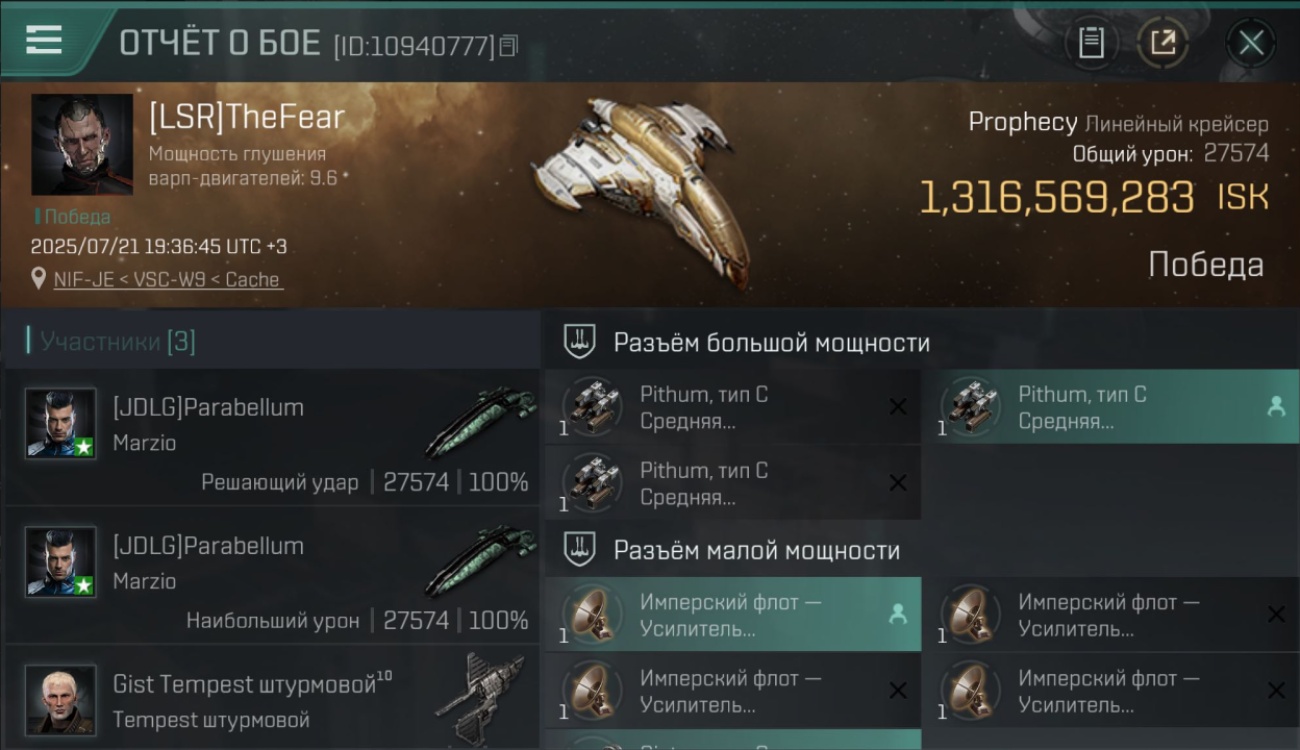Open the hamburger menu in the top-left corner
The width and height of the screenshot is (1300, 750).
[44, 40]
